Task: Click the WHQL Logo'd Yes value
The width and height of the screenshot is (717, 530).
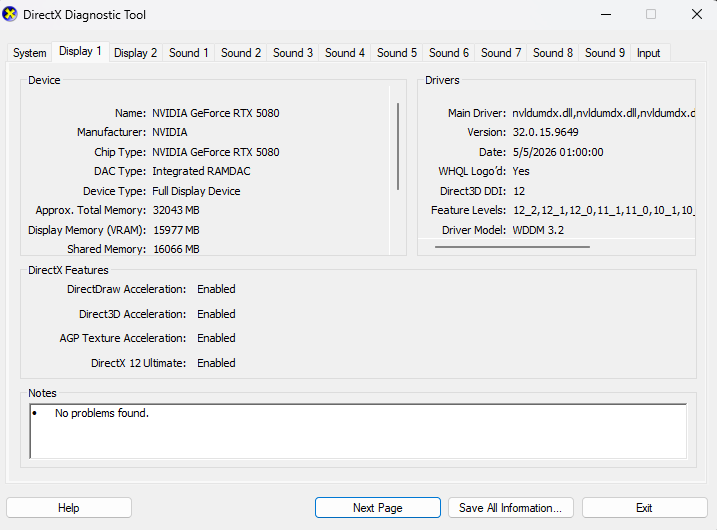Action: point(521,171)
